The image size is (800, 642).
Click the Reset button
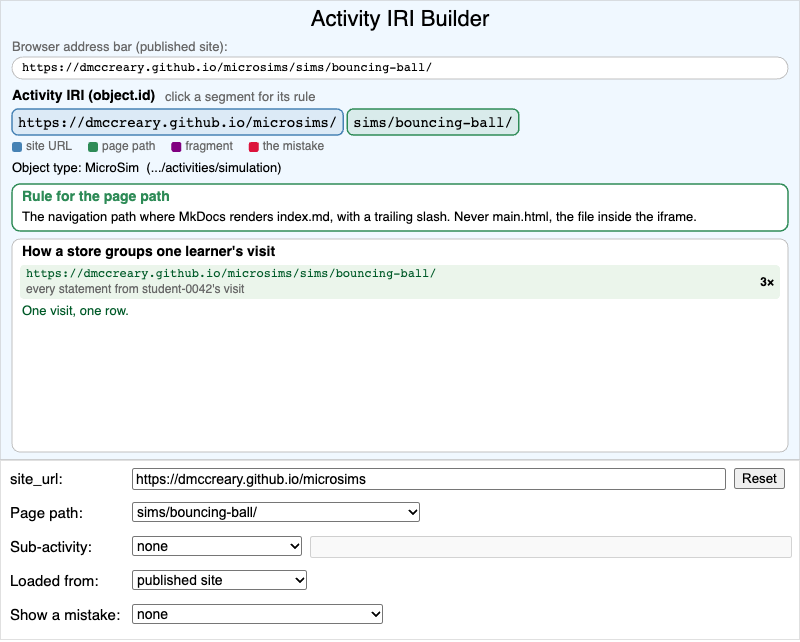click(759, 479)
